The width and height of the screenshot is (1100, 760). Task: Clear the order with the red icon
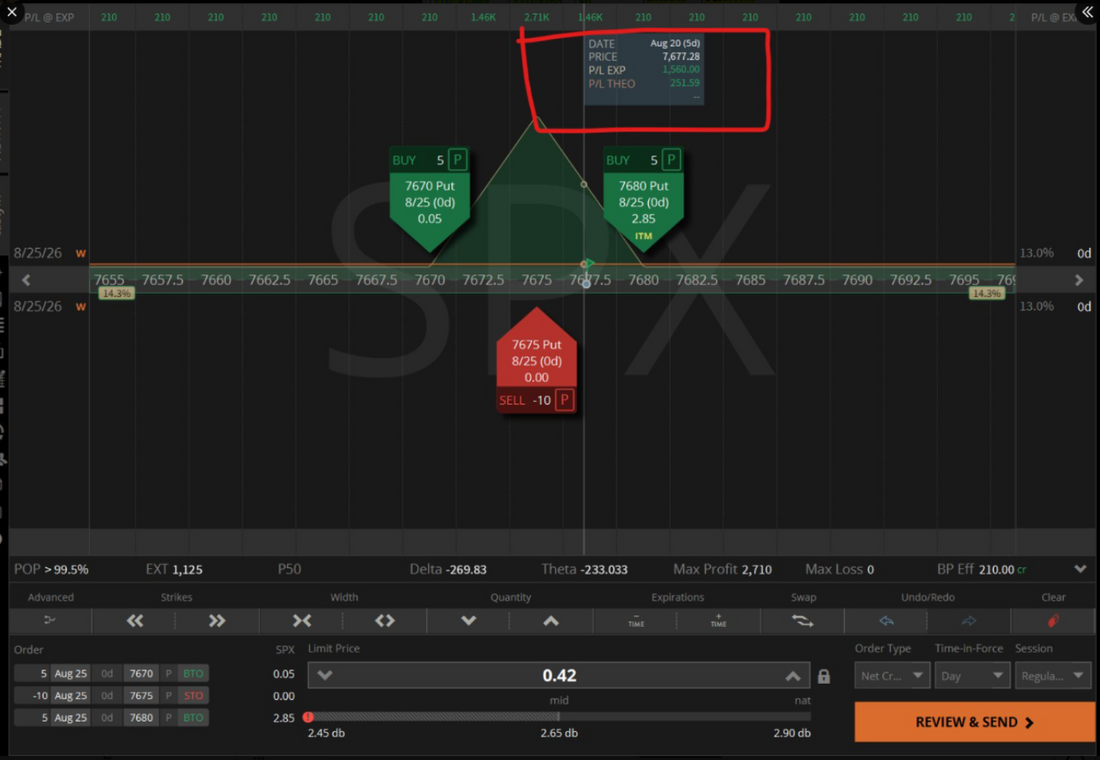pyautogui.click(x=1053, y=620)
